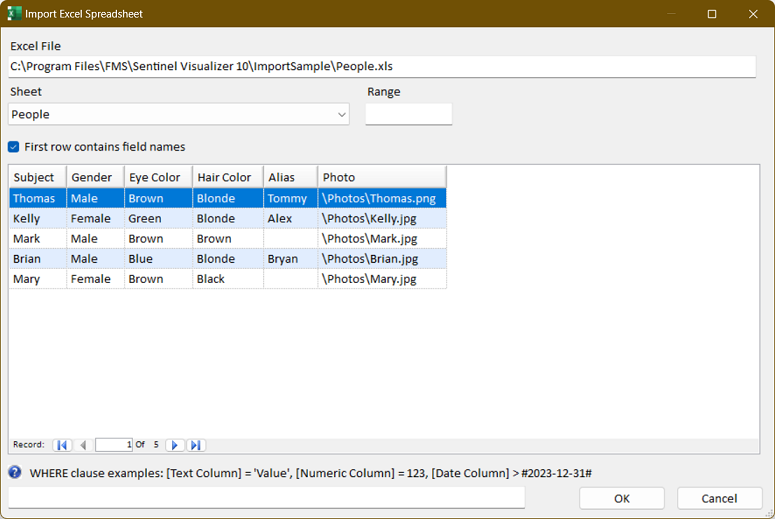Viewport: 775px width, 519px height.
Task: Click the Cancel button
Action: [719, 498]
